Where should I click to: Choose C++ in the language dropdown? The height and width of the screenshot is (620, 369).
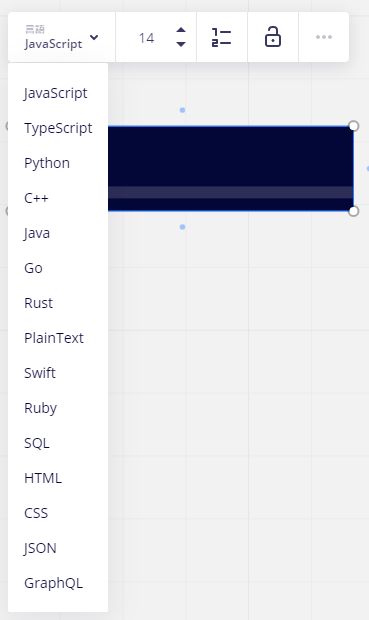[x=58, y=198]
